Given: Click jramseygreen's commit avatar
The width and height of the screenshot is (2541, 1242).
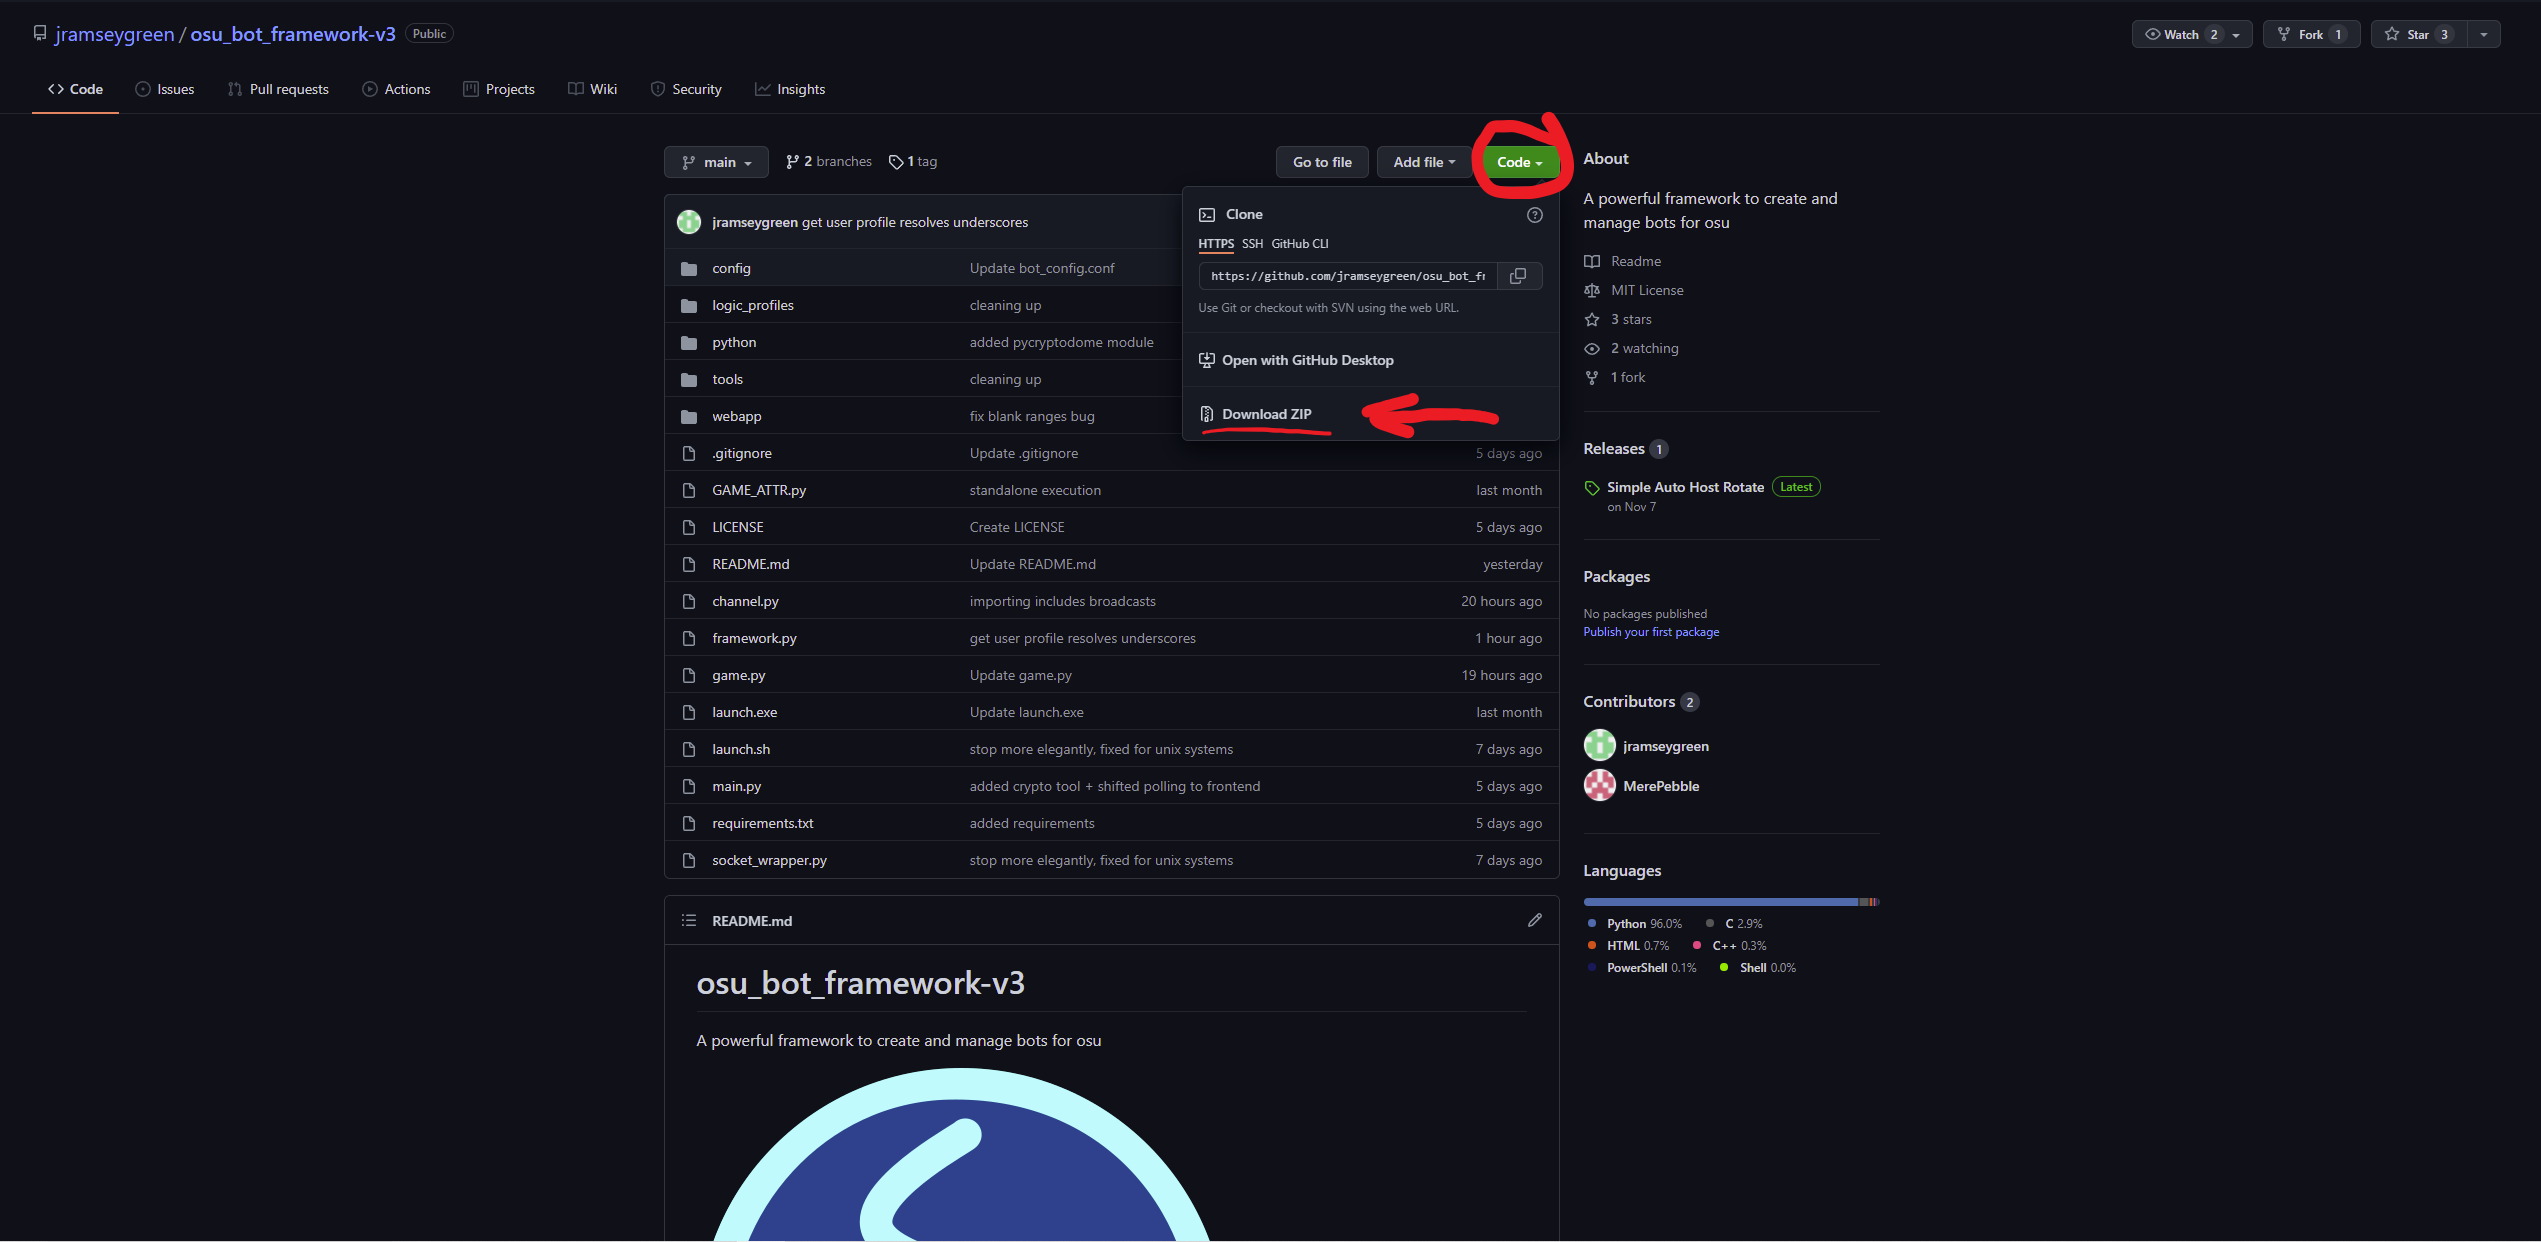Looking at the screenshot, I should tap(688, 222).
